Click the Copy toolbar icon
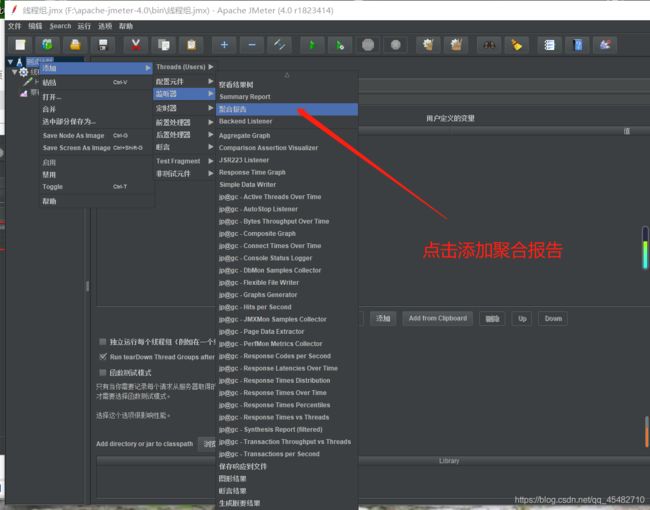Image resolution: width=650 pixels, height=510 pixels. 164,45
